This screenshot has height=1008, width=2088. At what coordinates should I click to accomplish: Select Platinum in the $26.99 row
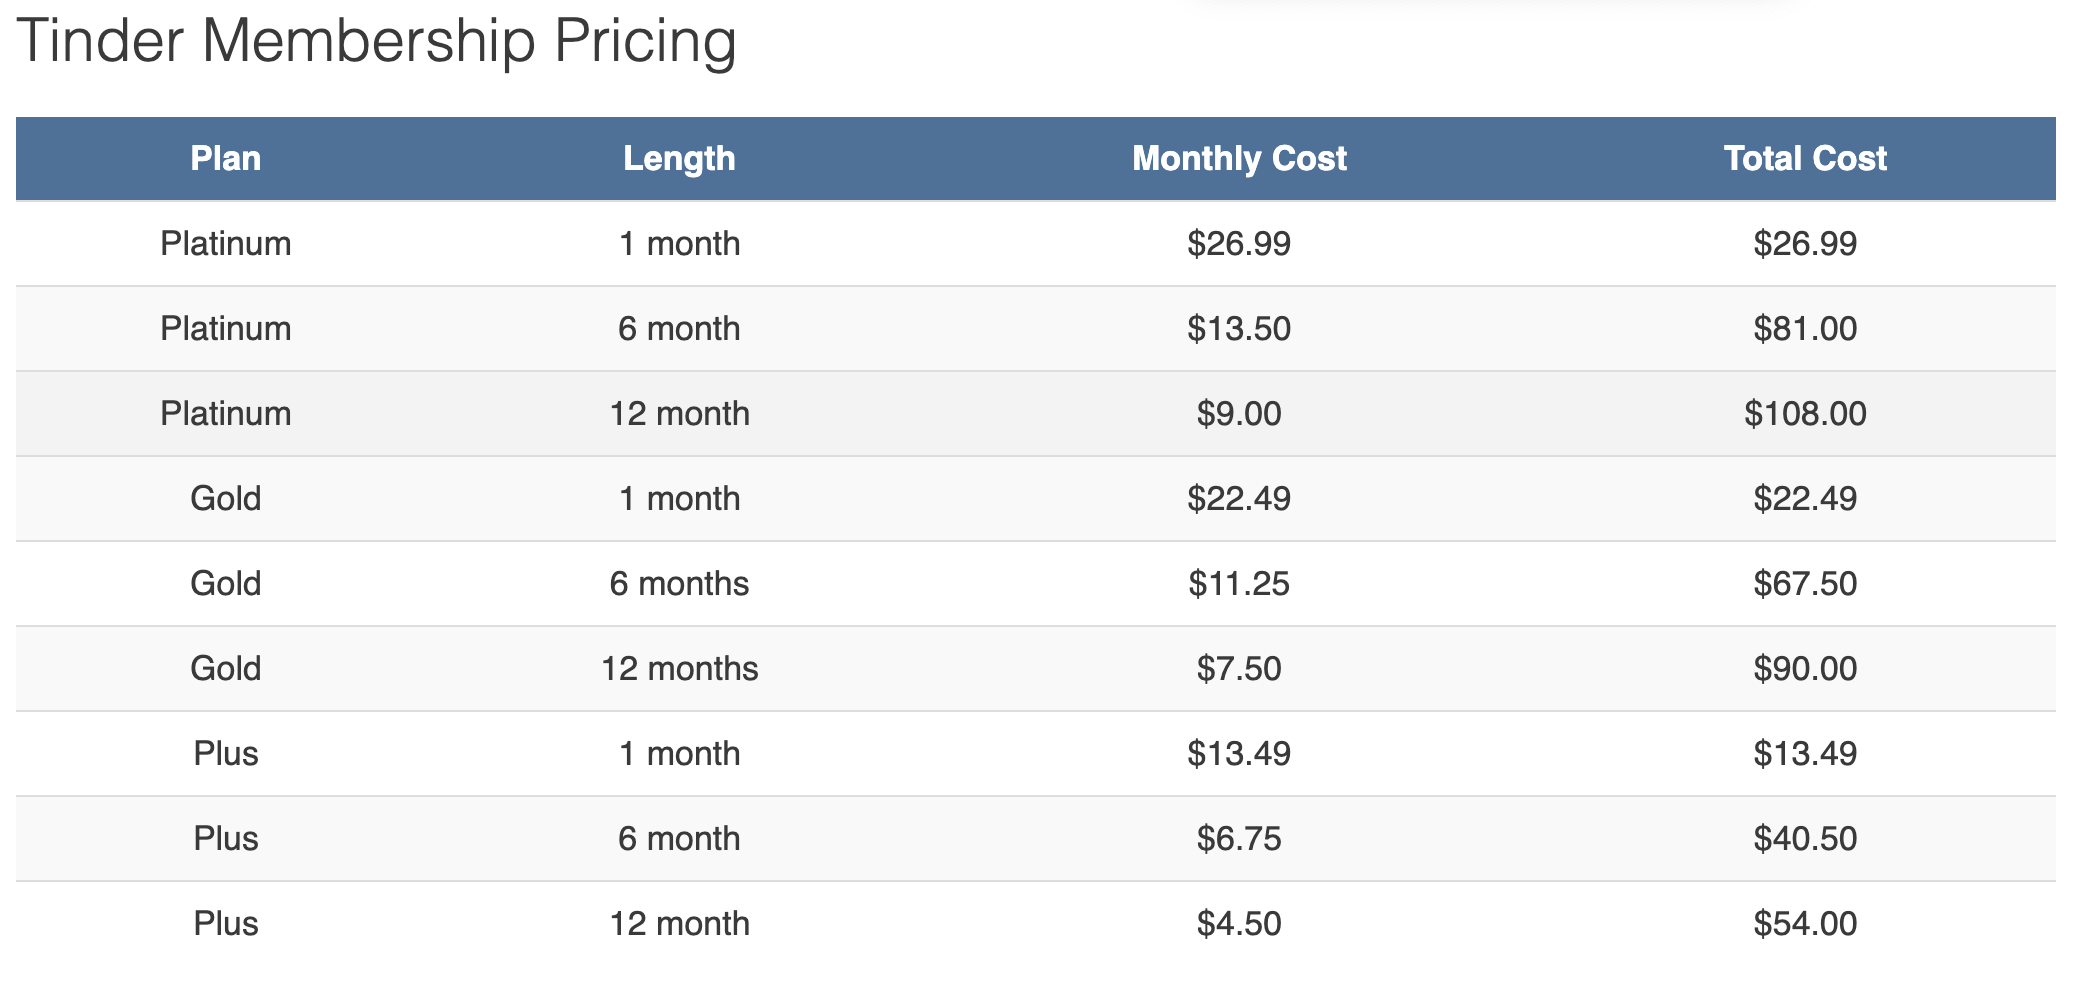pyautogui.click(x=226, y=244)
